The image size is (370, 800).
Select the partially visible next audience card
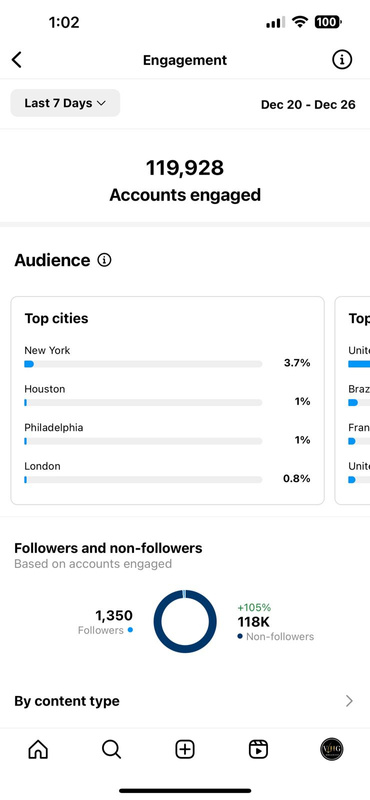pyautogui.click(x=353, y=401)
